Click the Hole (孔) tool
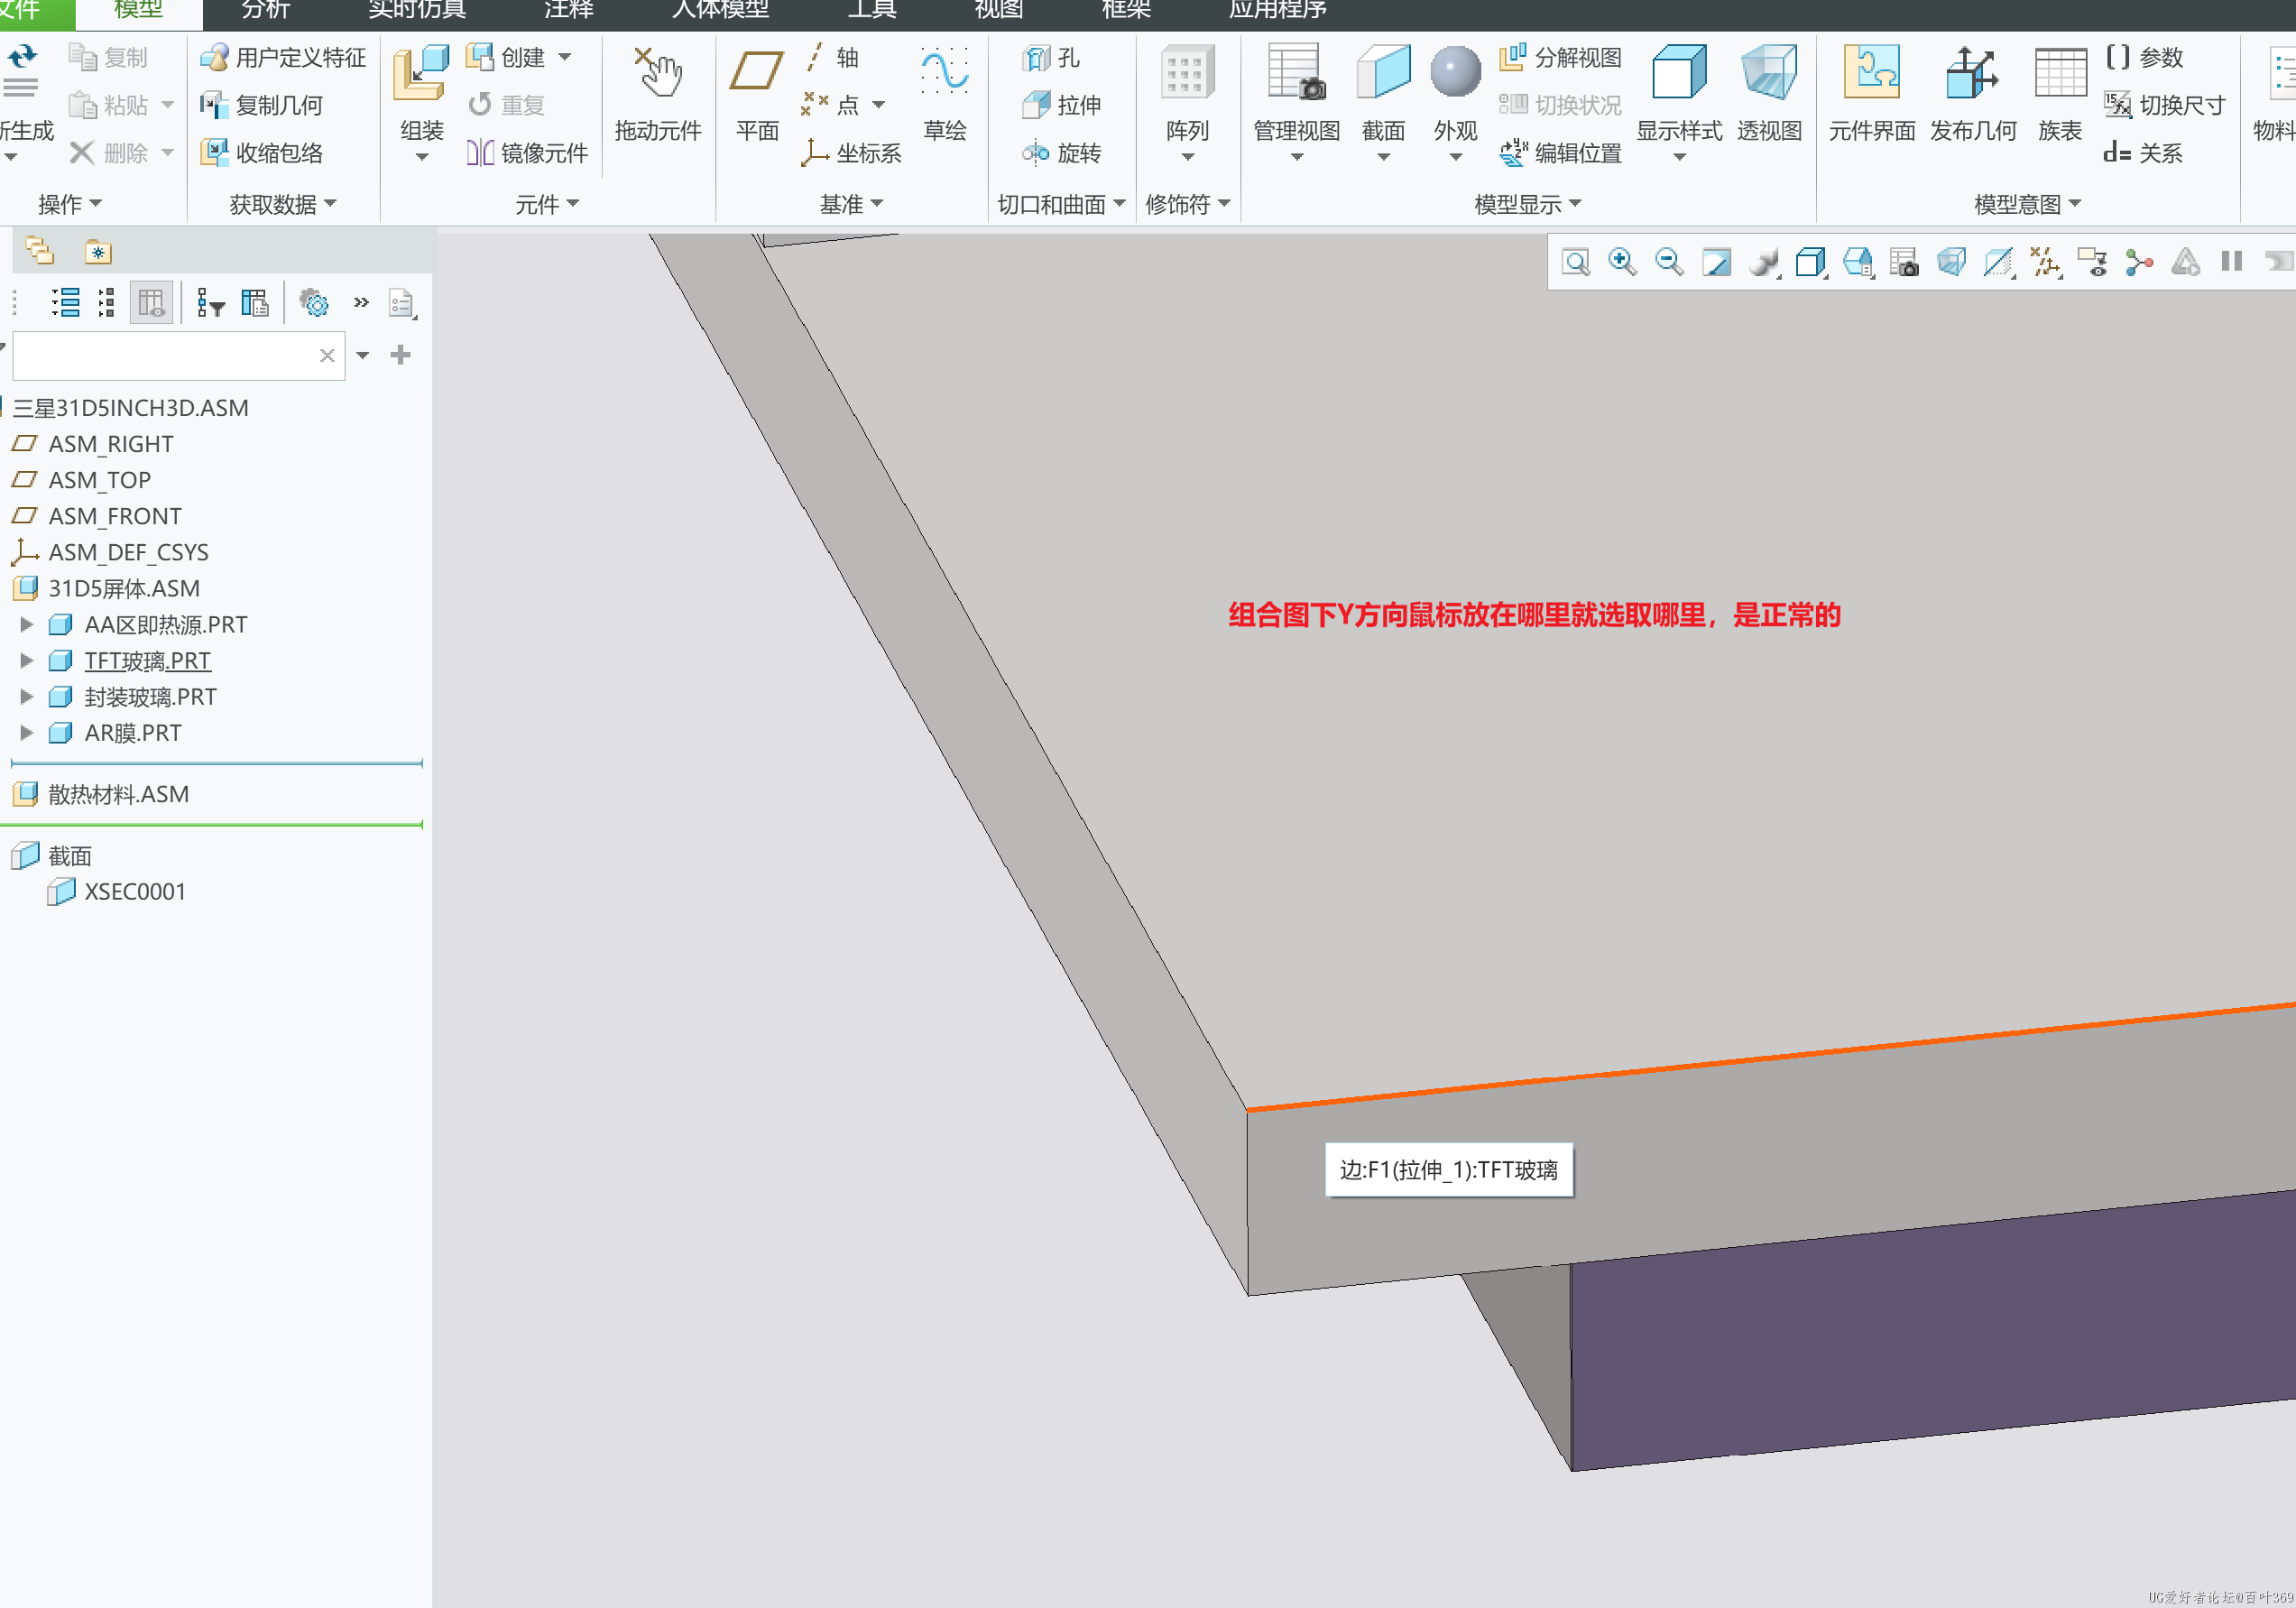 1052,58
